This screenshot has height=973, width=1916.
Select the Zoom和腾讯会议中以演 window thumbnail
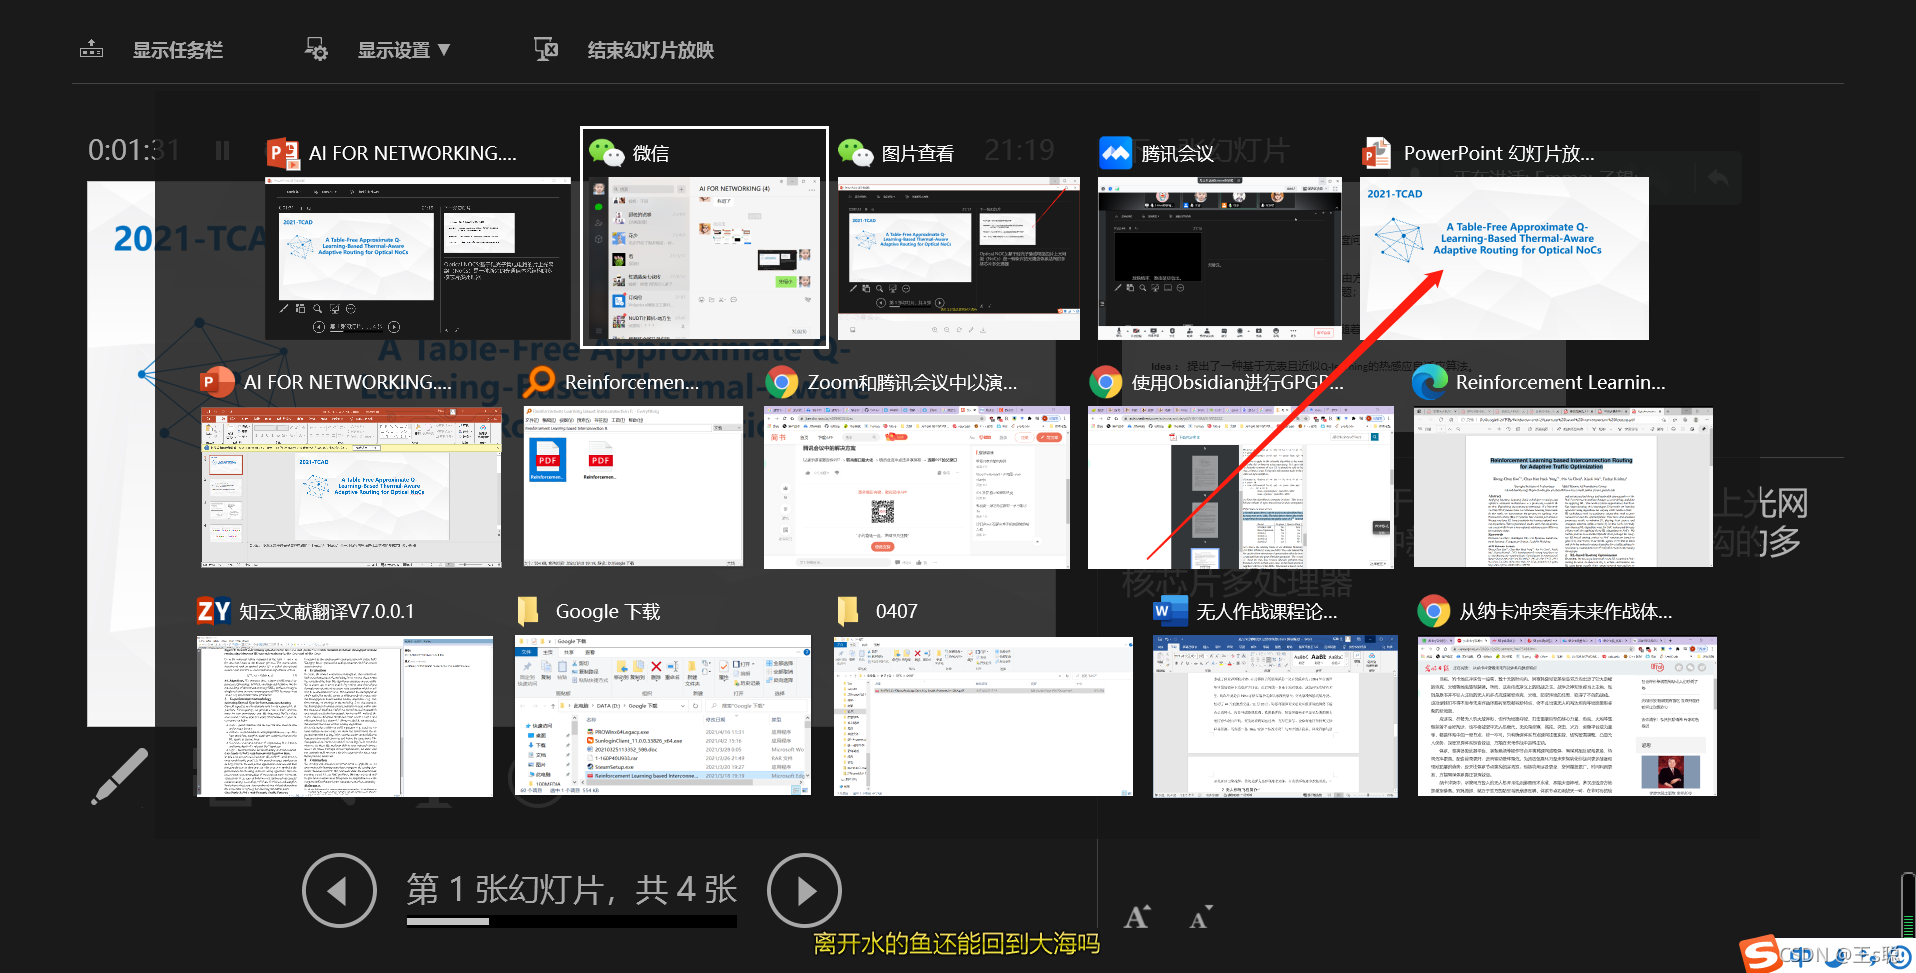click(916, 487)
